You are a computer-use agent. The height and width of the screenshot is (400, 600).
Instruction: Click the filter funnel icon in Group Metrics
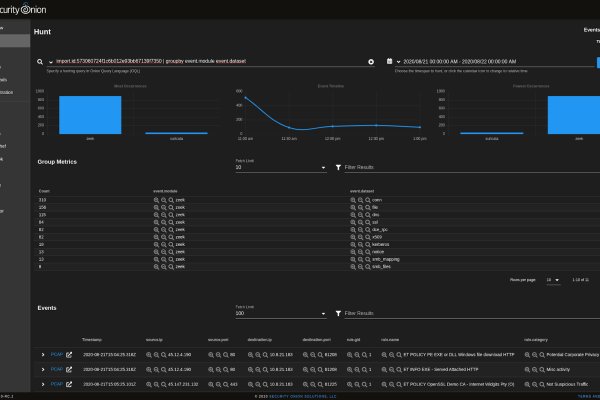pos(335,167)
